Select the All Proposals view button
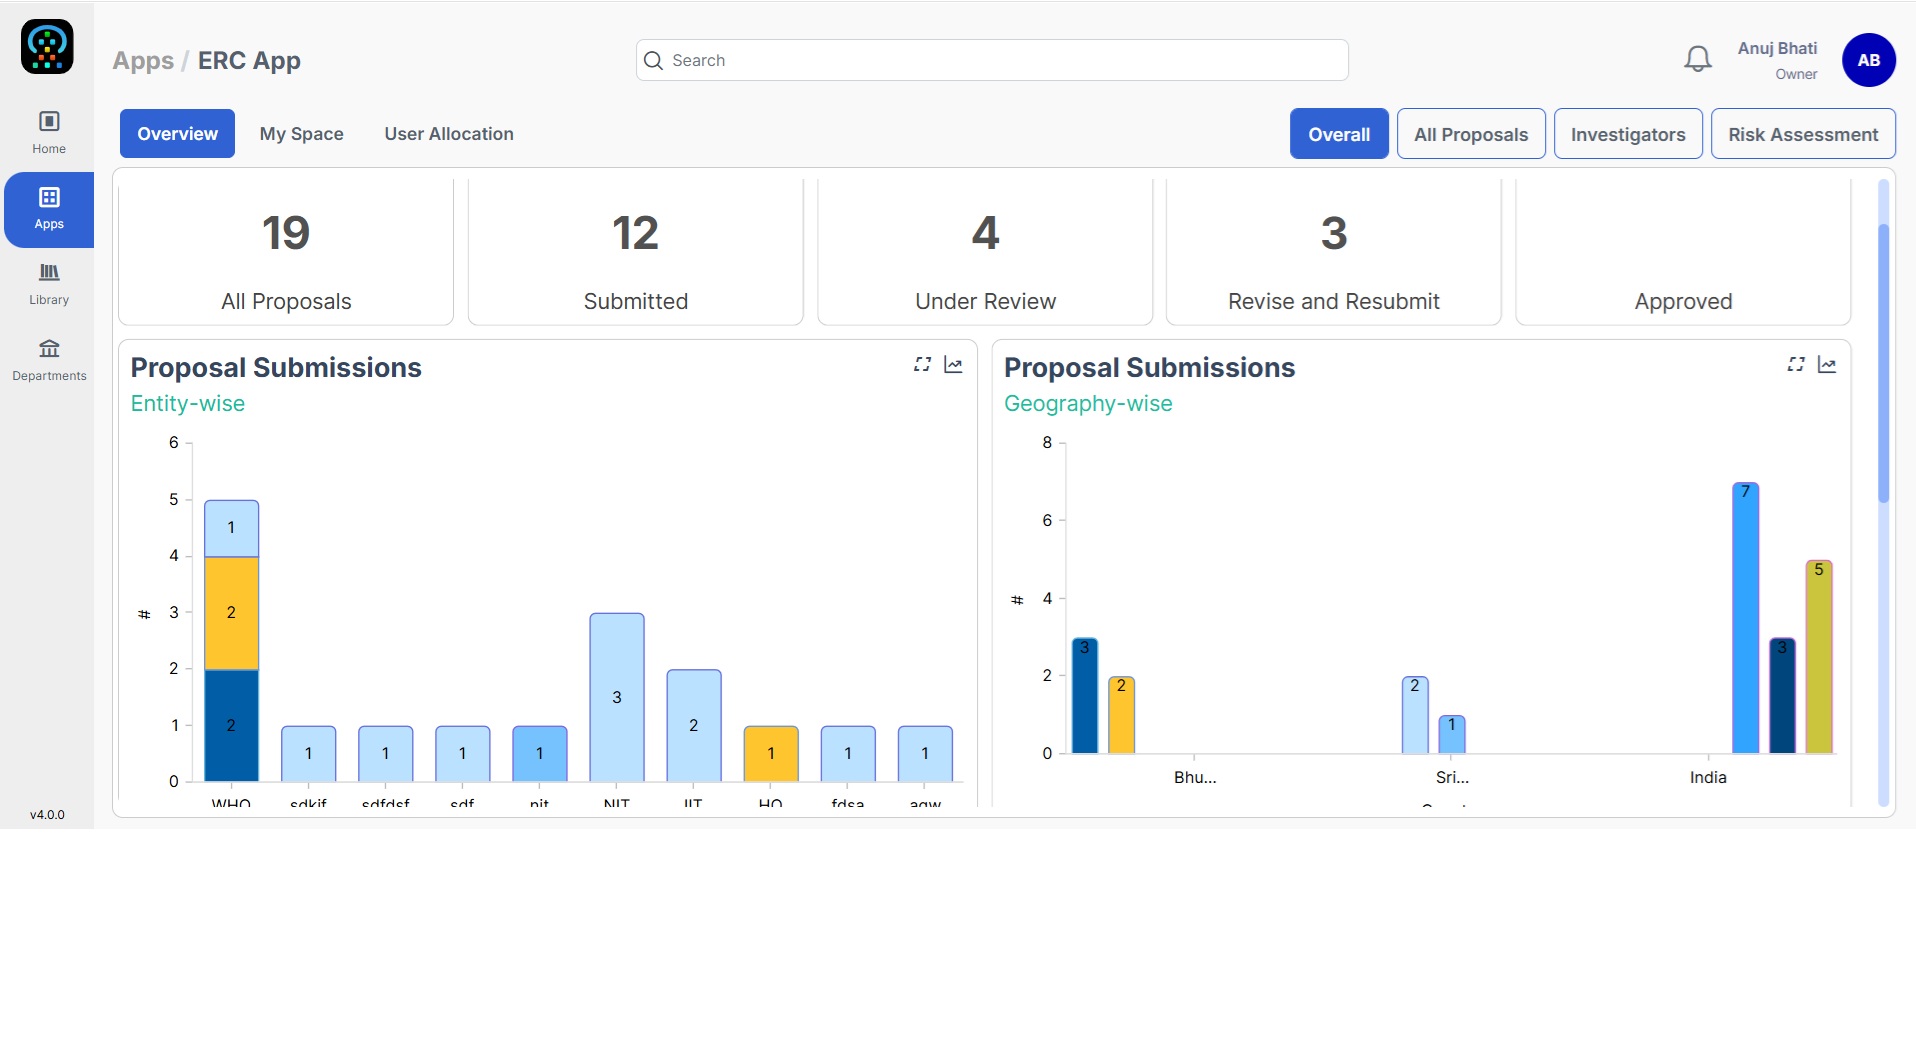 tap(1471, 134)
